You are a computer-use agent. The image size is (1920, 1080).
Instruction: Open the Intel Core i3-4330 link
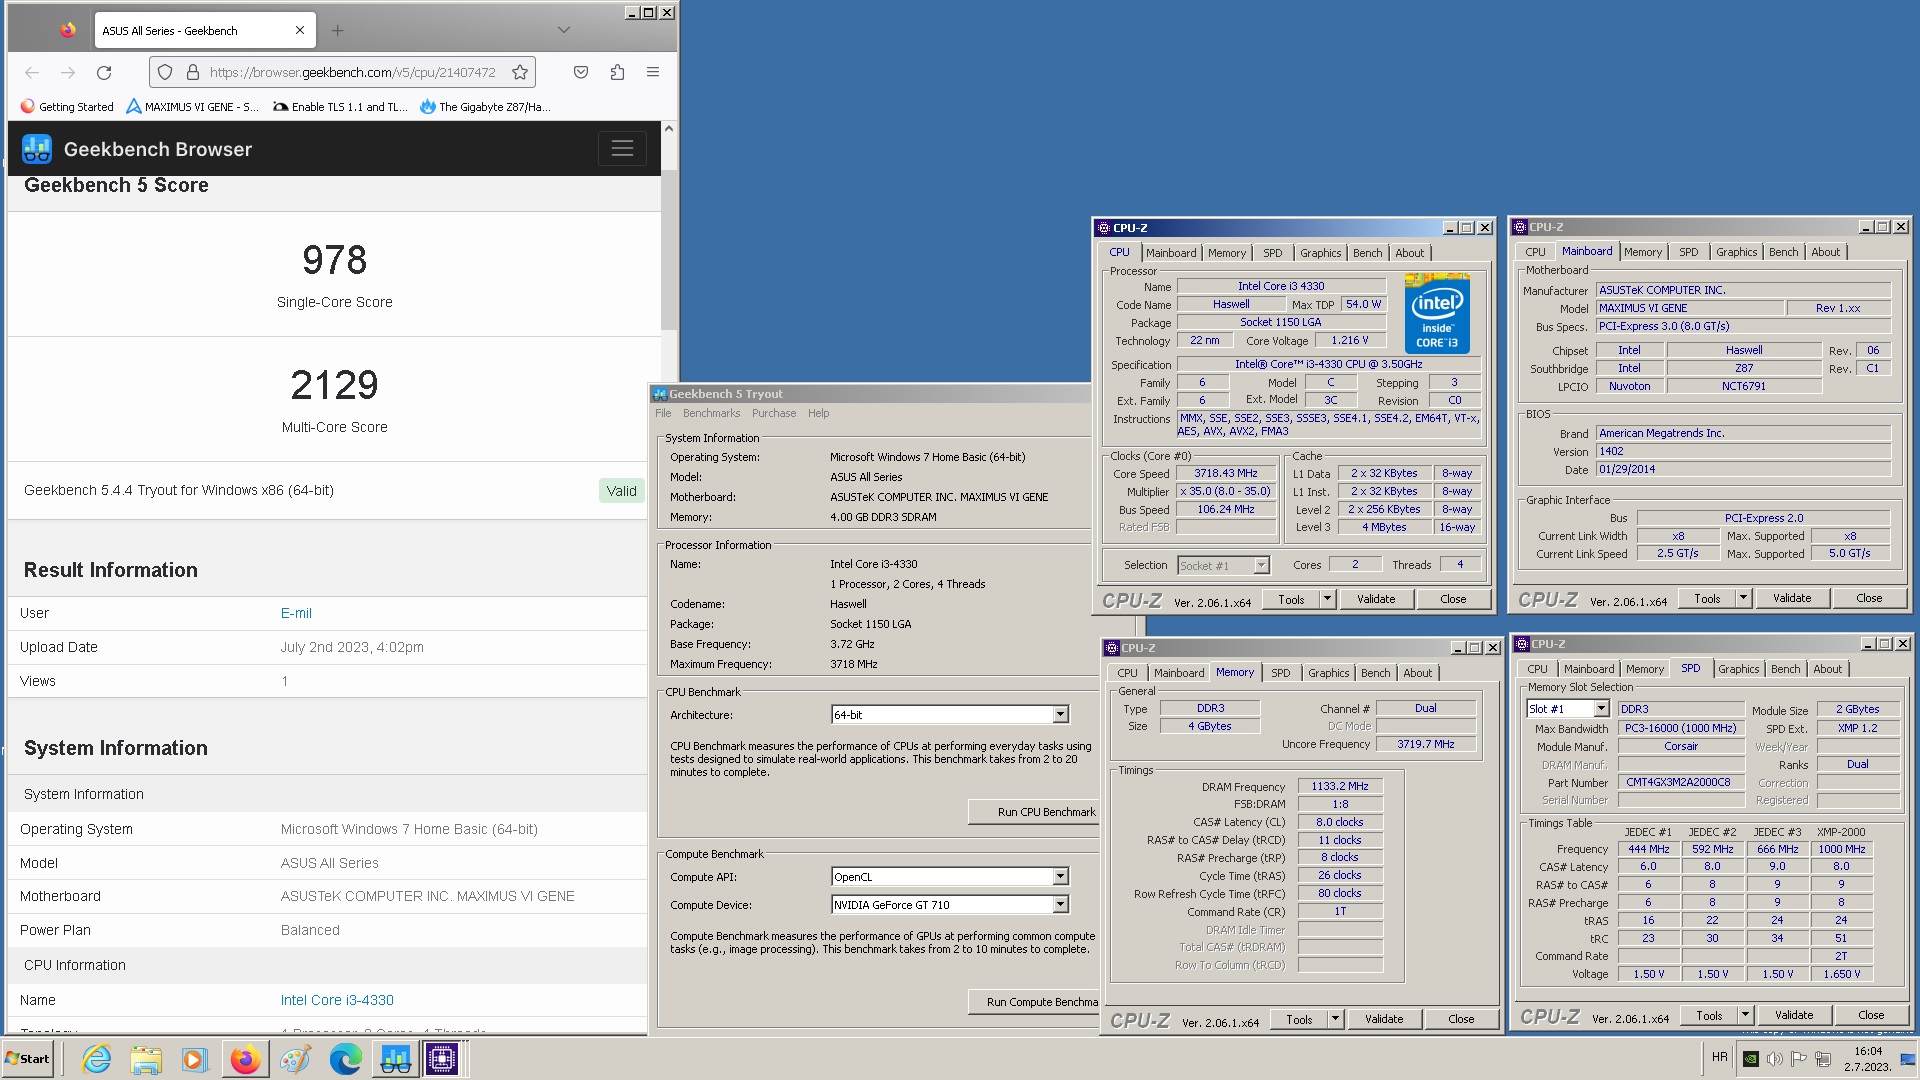(x=337, y=1000)
